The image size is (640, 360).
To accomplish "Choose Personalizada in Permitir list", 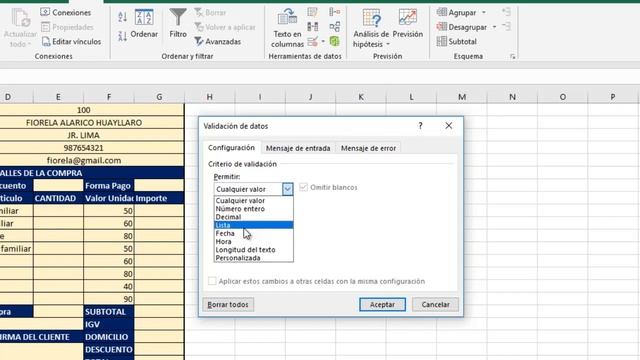I will point(253,258).
